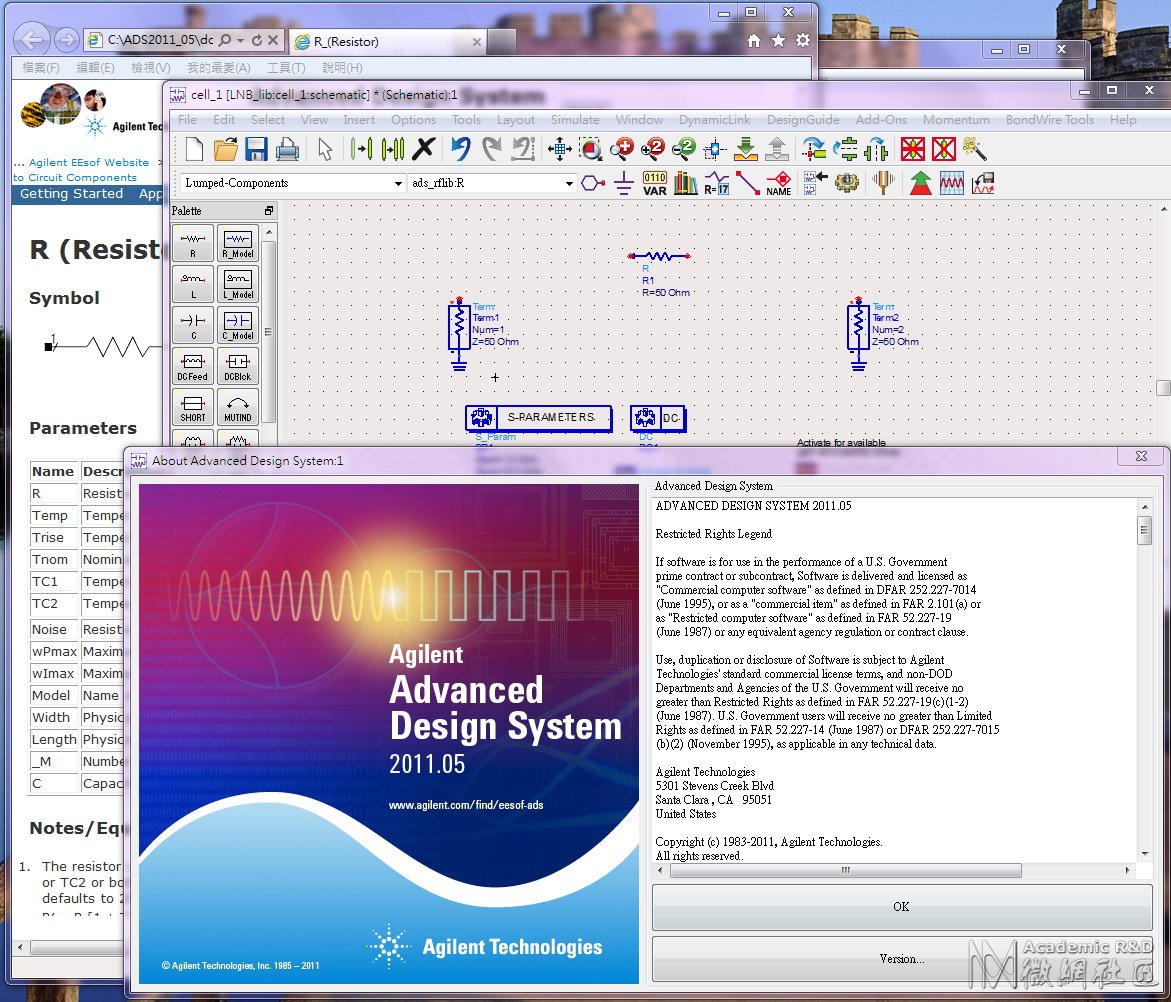This screenshot has width=1171, height=1002.
Task: Click OK in the About dialog
Action: click(901, 906)
